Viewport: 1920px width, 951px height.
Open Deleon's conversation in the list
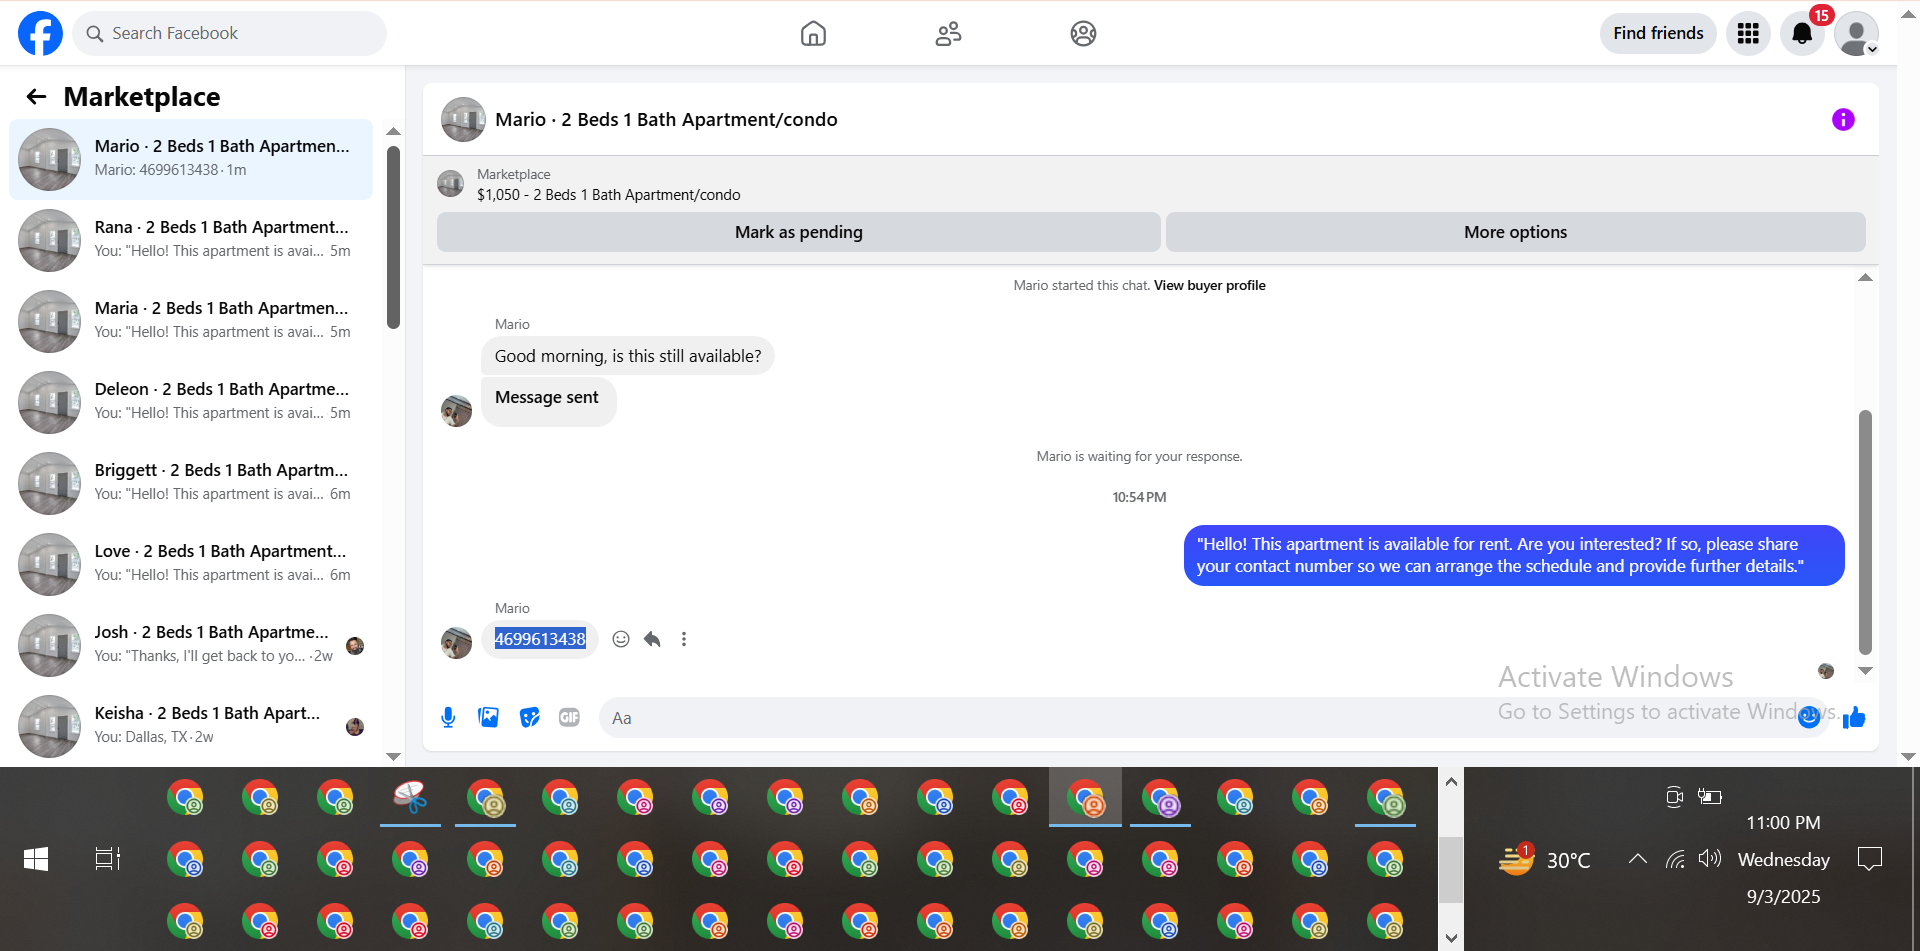[x=191, y=402]
